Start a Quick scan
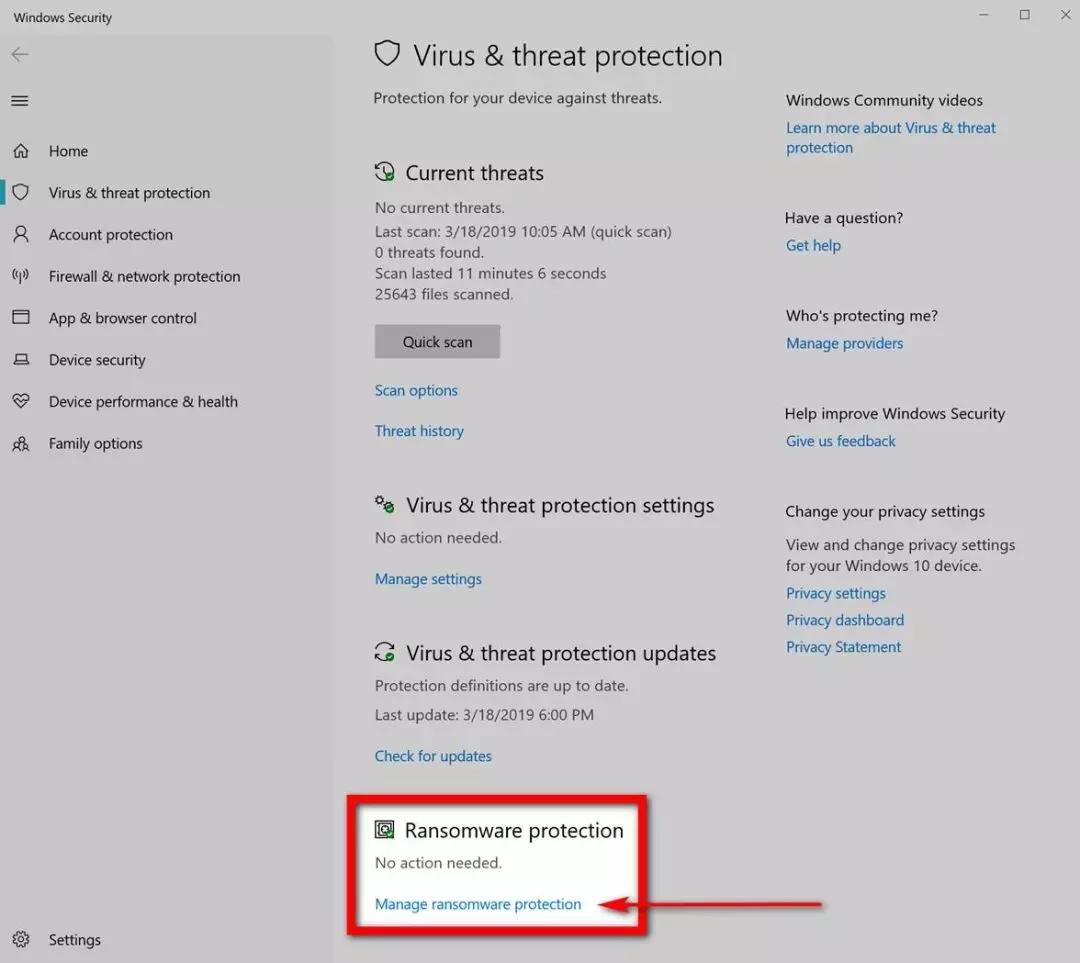Viewport: 1080px width, 963px height. tap(437, 341)
